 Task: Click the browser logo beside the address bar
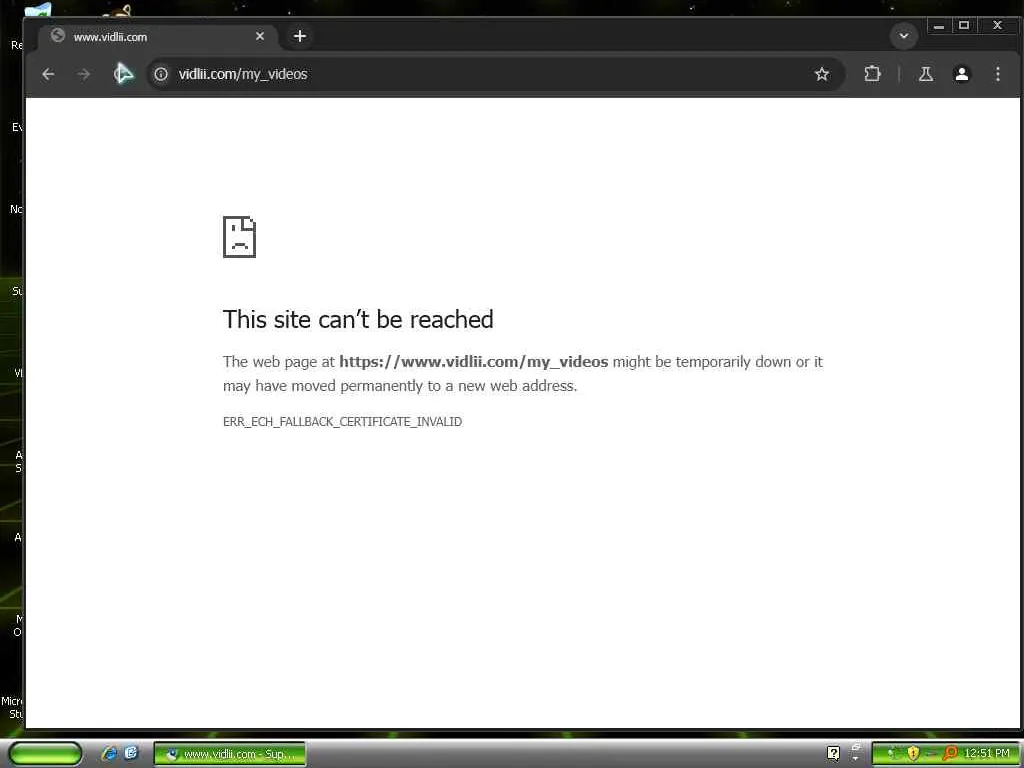[x=123, y=74]
